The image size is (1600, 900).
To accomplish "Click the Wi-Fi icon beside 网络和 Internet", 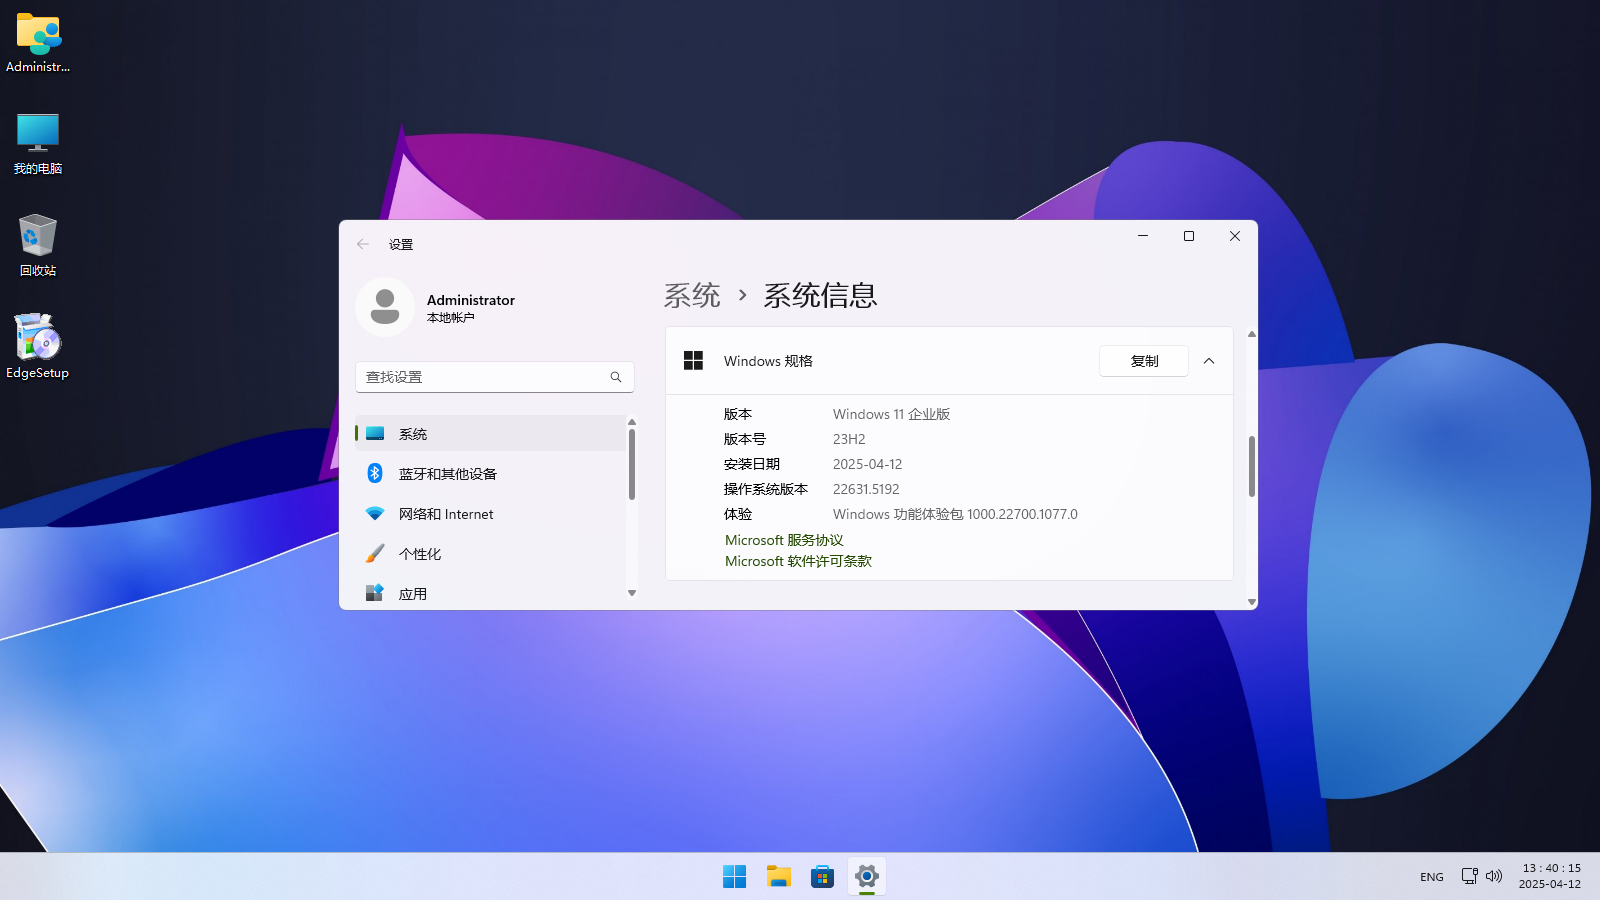I will 375,513.
